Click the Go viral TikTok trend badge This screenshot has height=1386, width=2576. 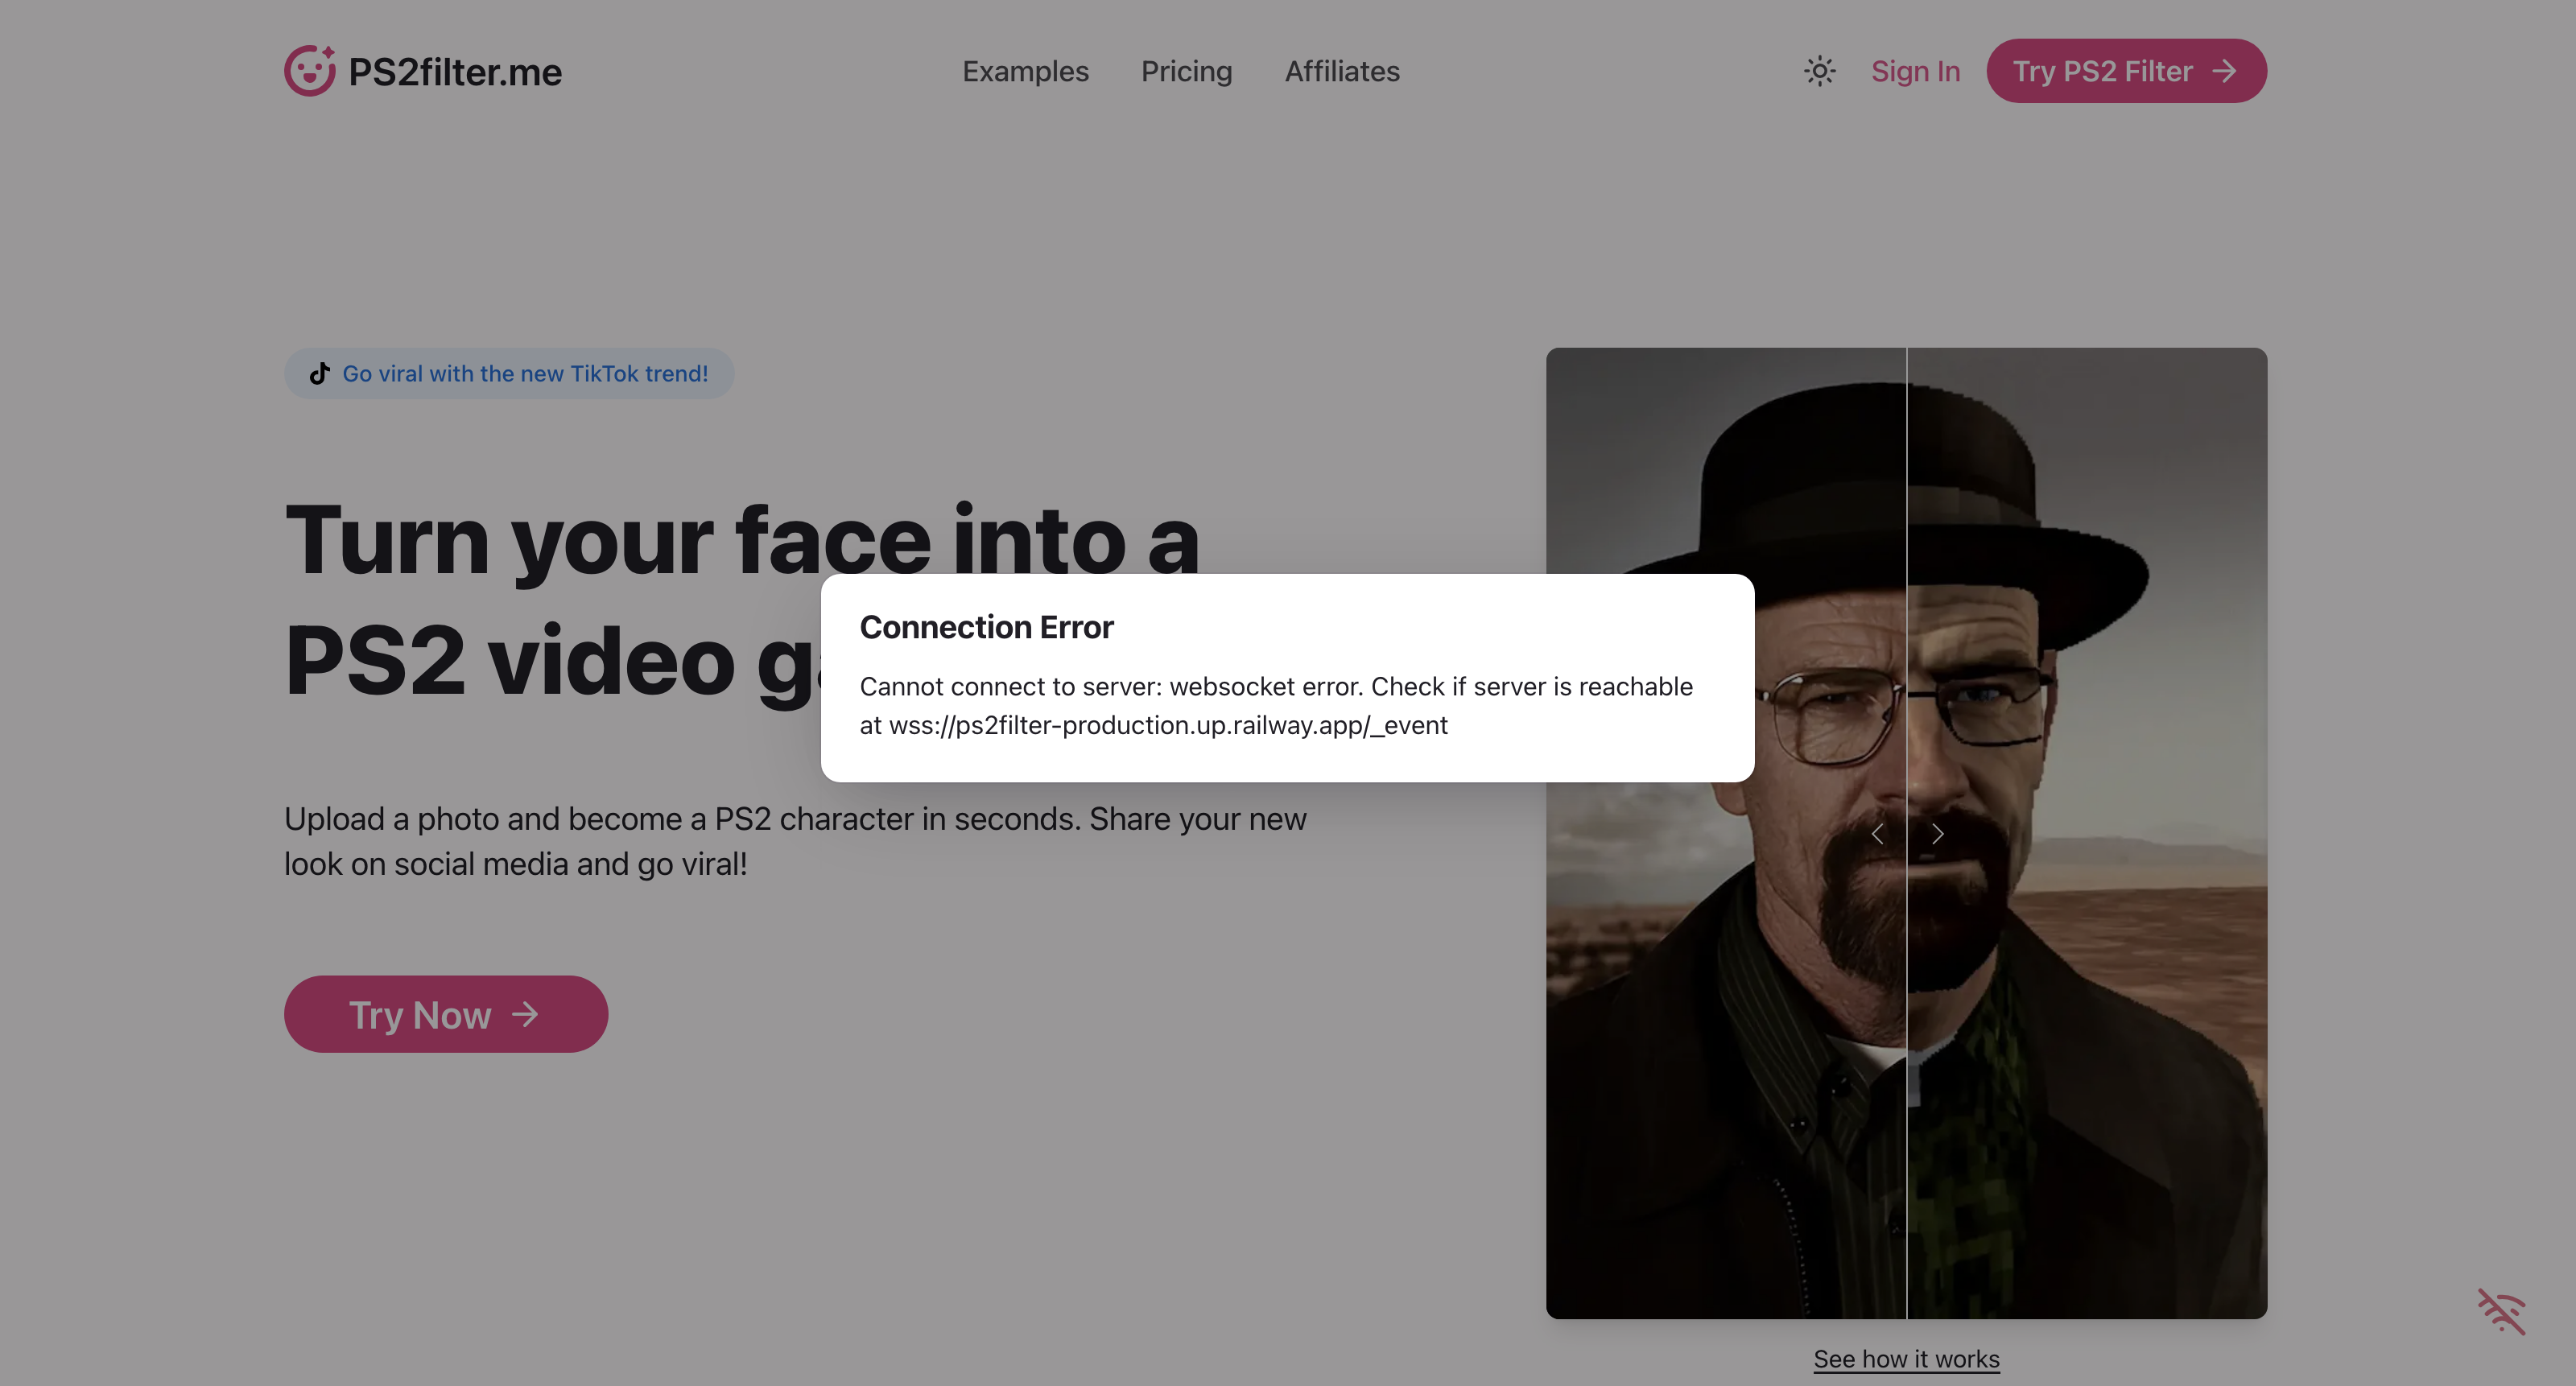[509, 373]
